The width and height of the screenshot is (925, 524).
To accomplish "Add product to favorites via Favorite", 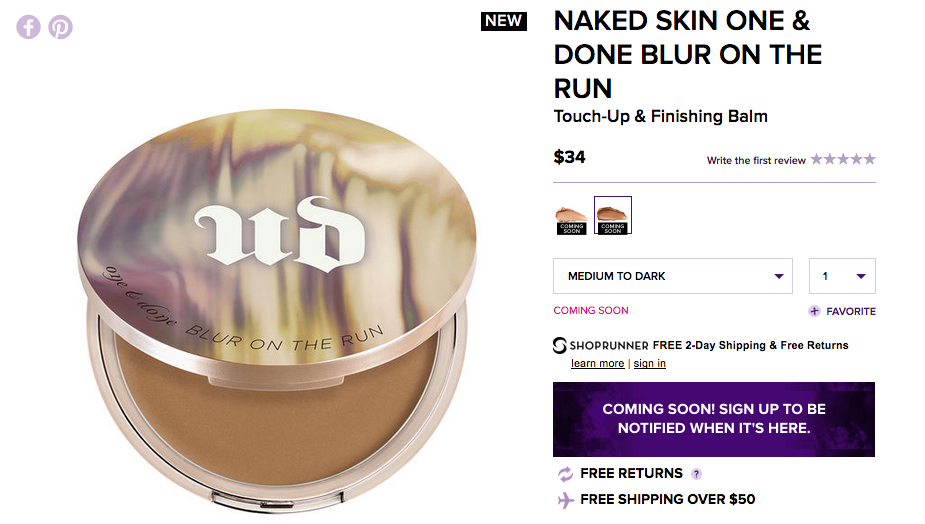I will (851, 312).
